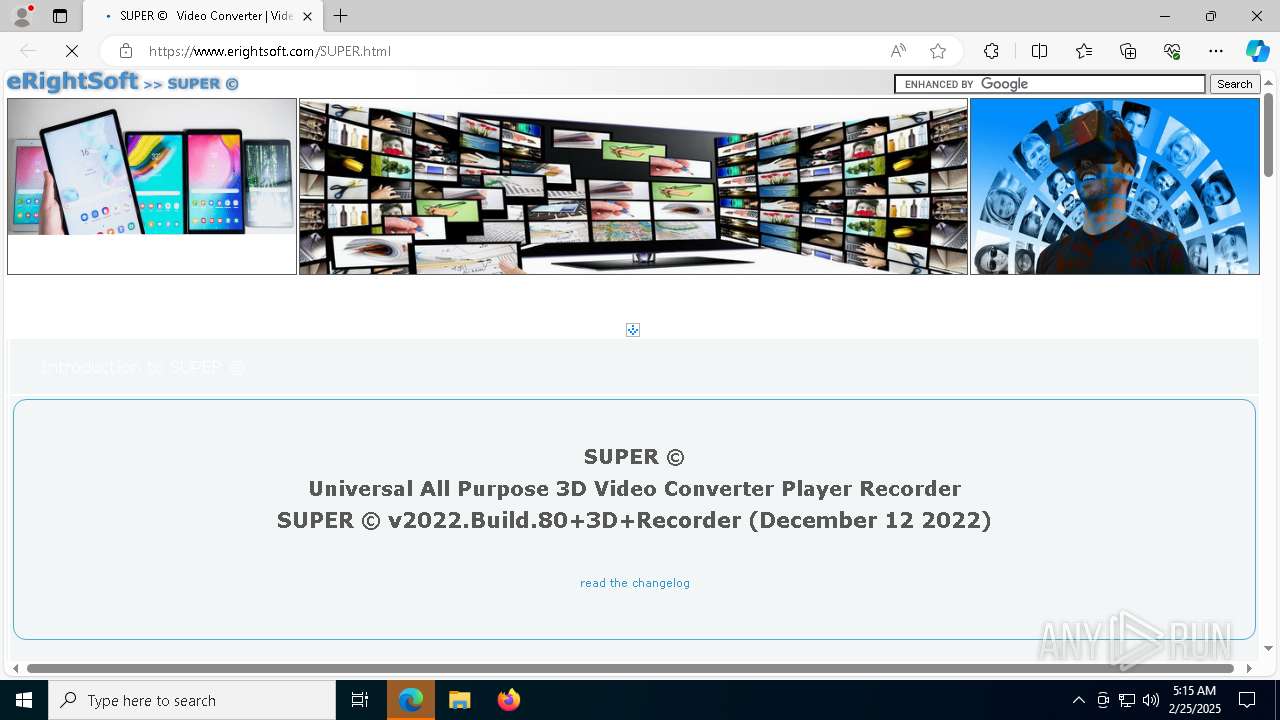Image resolution: width=1280 pixels, height=720 pixels.
Task: Click the Edge taskbar icon
Action: pyautogui.click(x=411, y=700)
